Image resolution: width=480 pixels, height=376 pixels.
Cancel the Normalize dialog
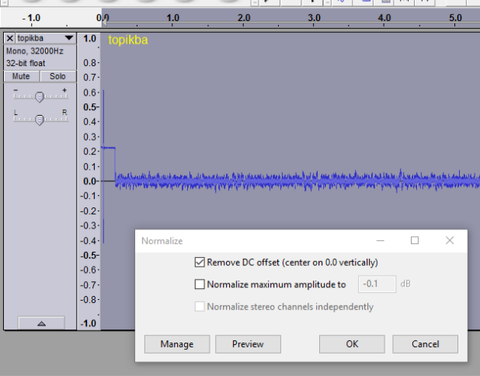425,344
